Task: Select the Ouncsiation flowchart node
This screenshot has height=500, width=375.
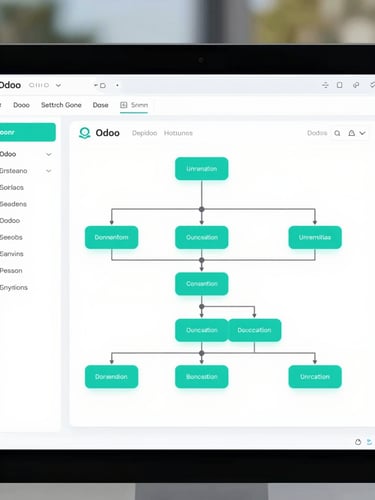Action: [202, 237]
